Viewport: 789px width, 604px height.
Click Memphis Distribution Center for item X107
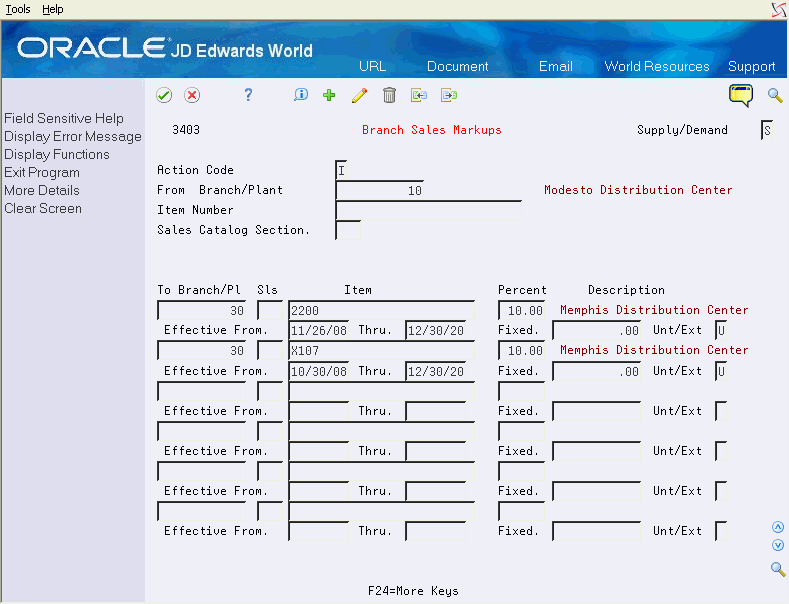654,350
